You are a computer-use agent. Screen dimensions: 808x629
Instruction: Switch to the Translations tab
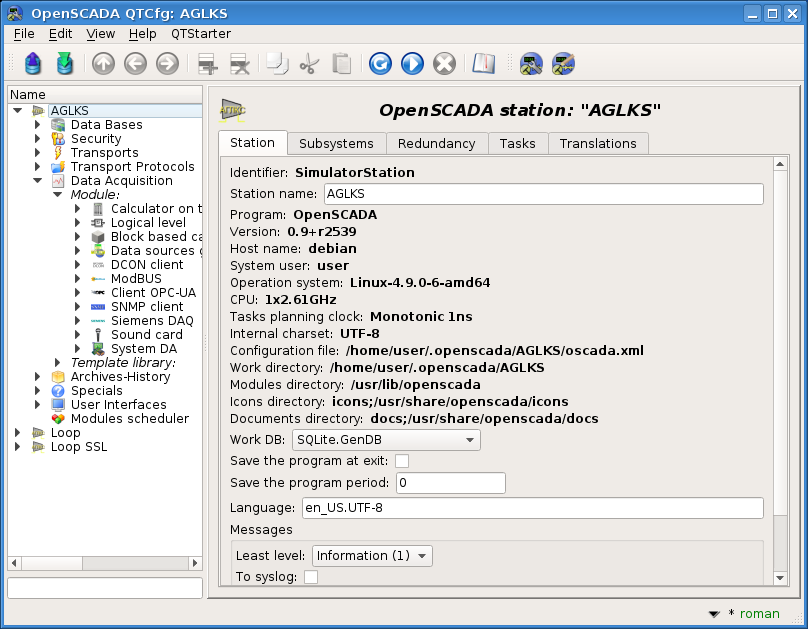coord(598,144)
